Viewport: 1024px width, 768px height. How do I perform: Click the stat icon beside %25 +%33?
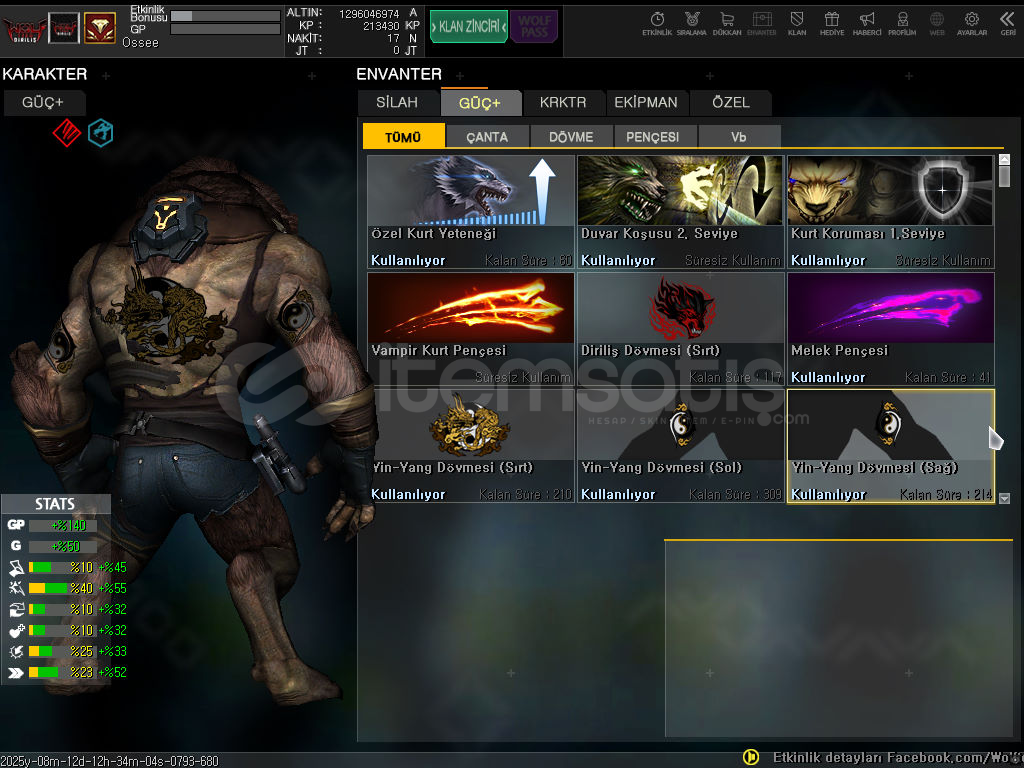[16, 651]
